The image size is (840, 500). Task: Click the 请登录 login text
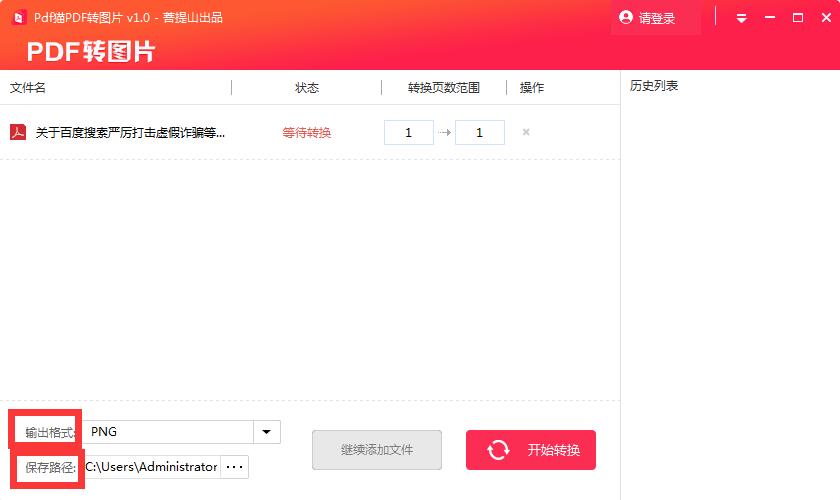click(657, 18)
